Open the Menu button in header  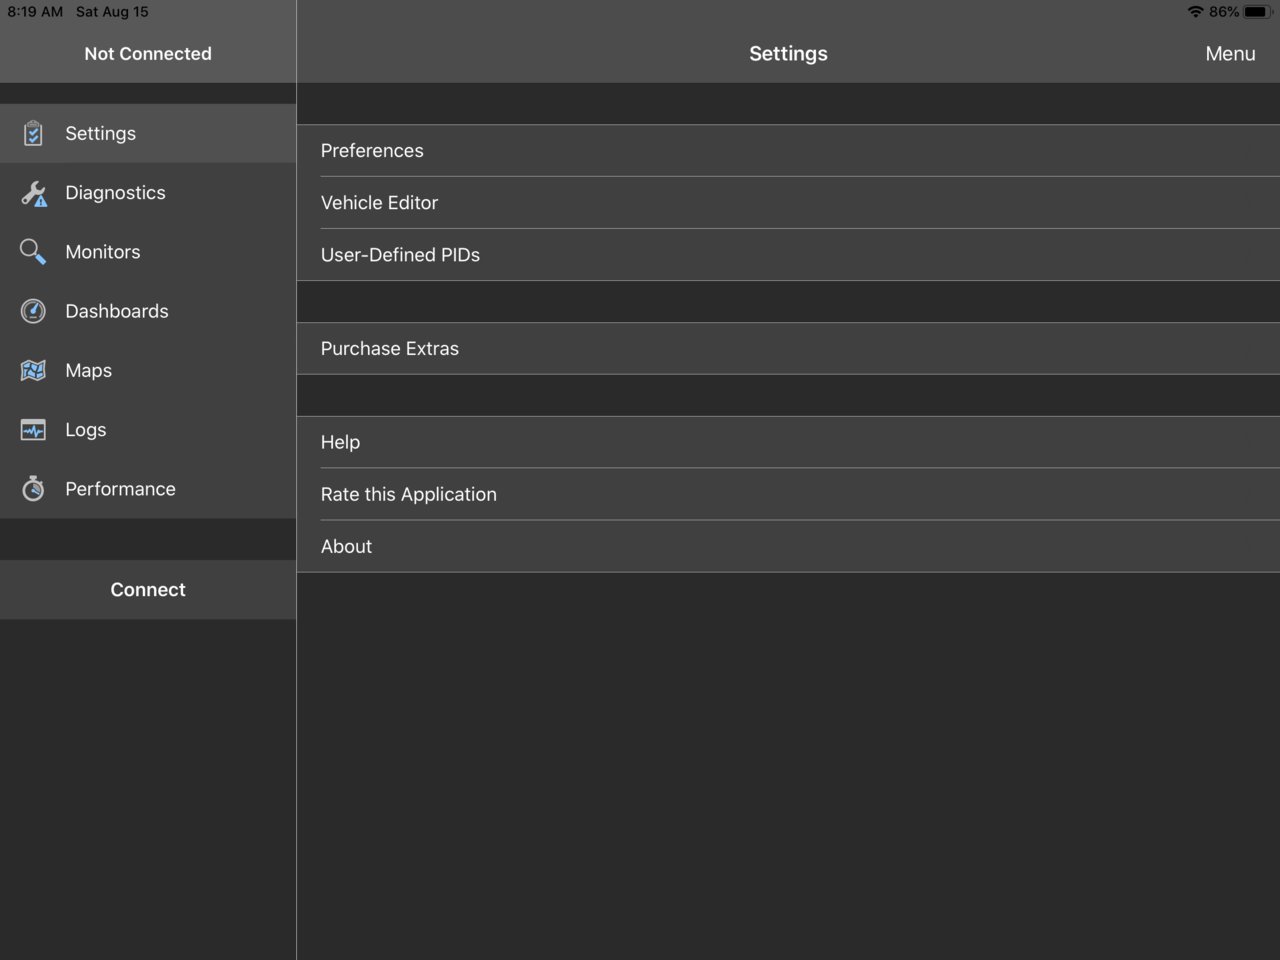[1230, 54]
